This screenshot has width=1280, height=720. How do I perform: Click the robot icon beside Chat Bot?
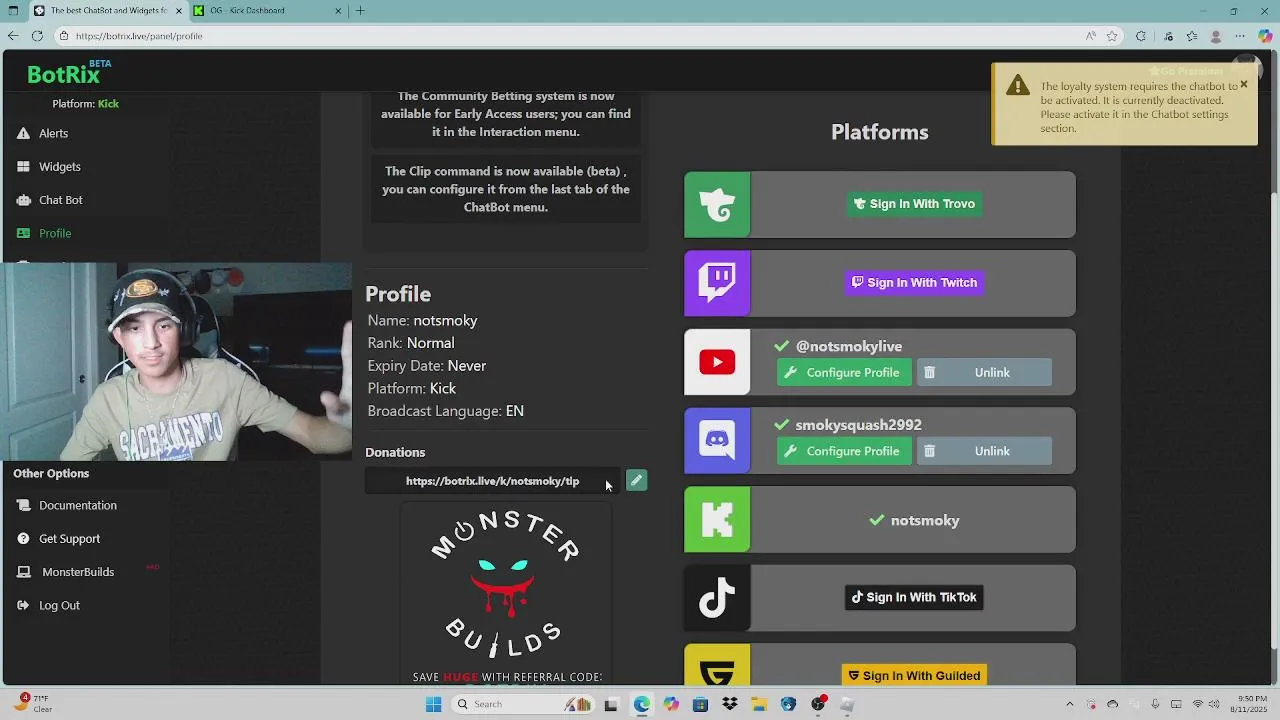[23, 200]
